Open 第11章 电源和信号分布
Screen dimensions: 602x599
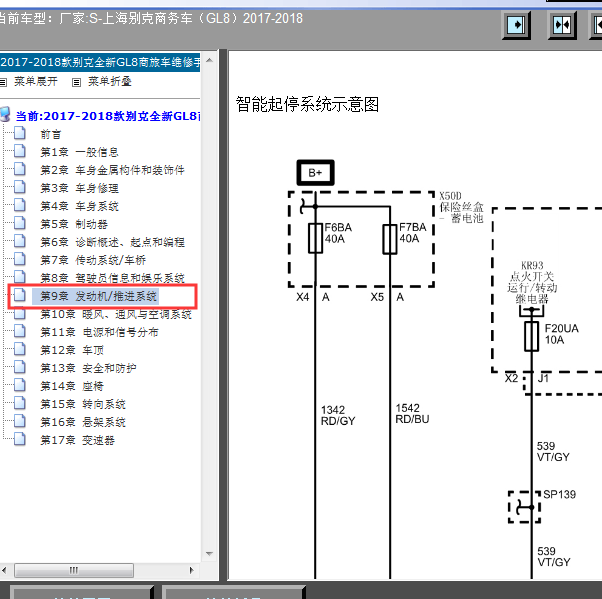tap(99, 332)
